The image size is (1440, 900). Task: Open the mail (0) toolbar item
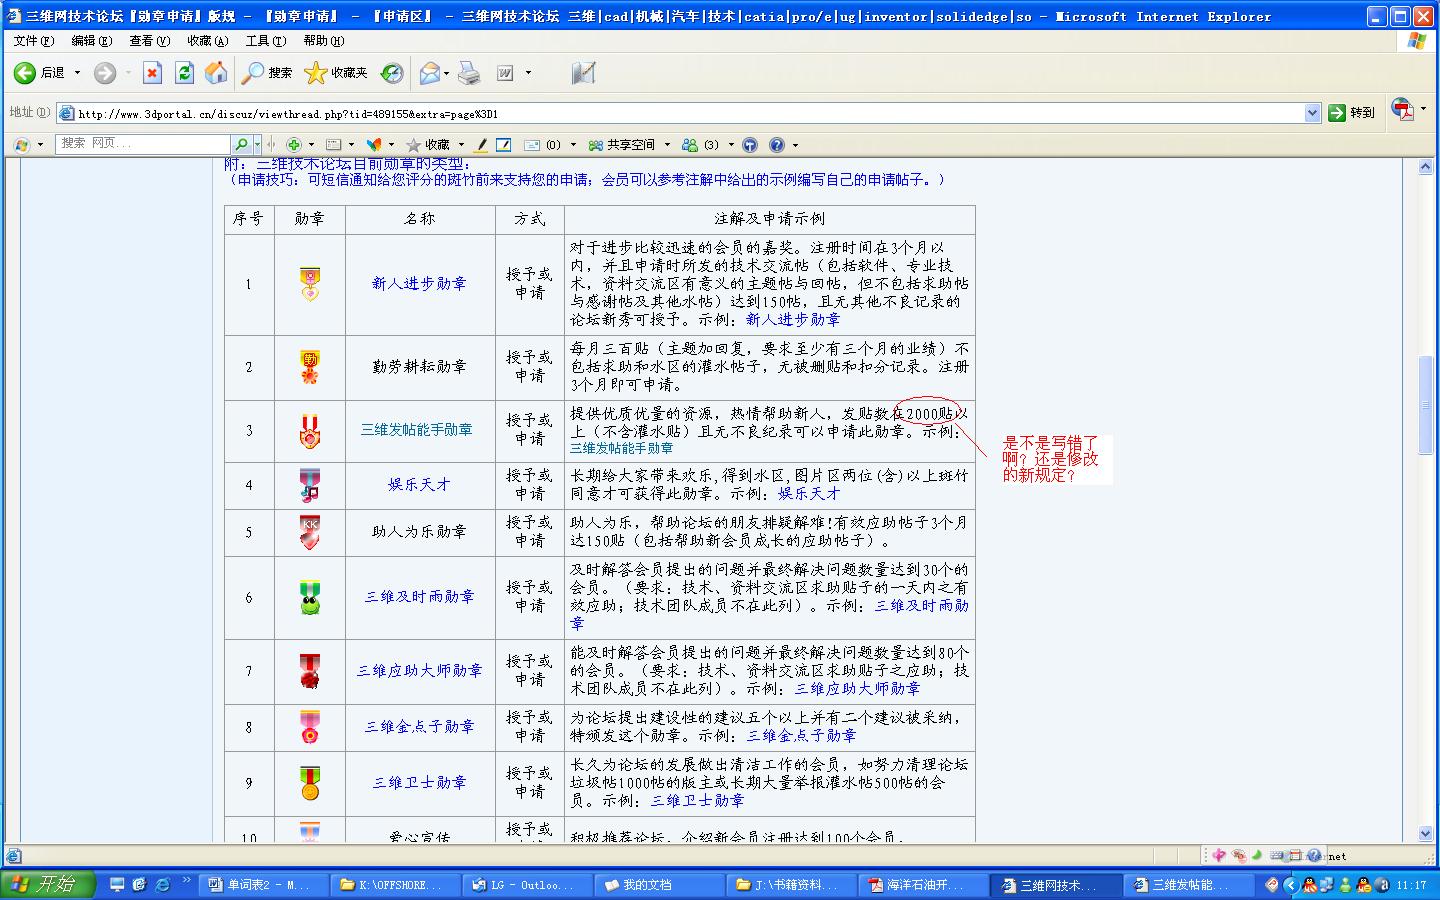(x=544, y=145)
